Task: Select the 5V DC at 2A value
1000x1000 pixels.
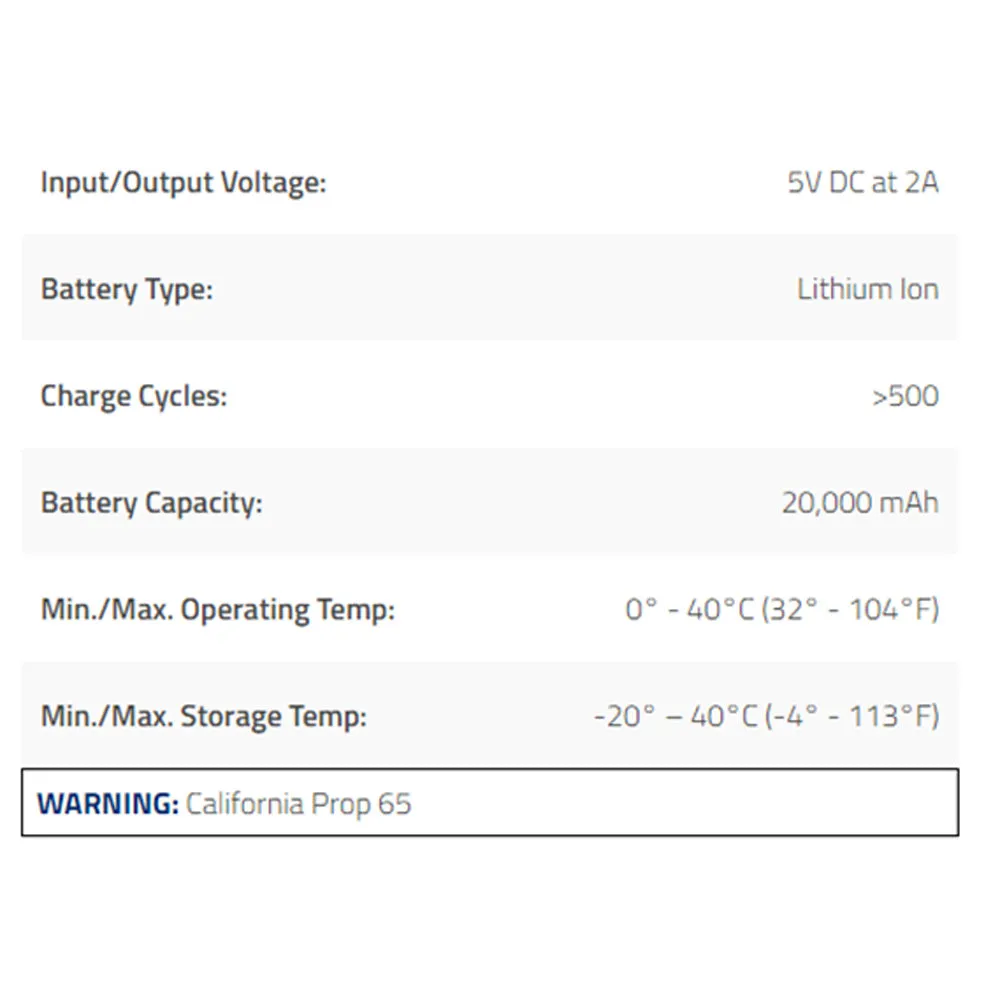Action: (x=863, y=182)
